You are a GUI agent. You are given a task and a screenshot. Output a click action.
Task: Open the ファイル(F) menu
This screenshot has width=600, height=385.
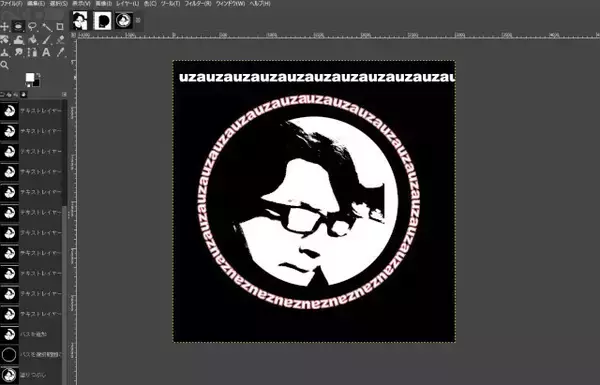(11, 3)
